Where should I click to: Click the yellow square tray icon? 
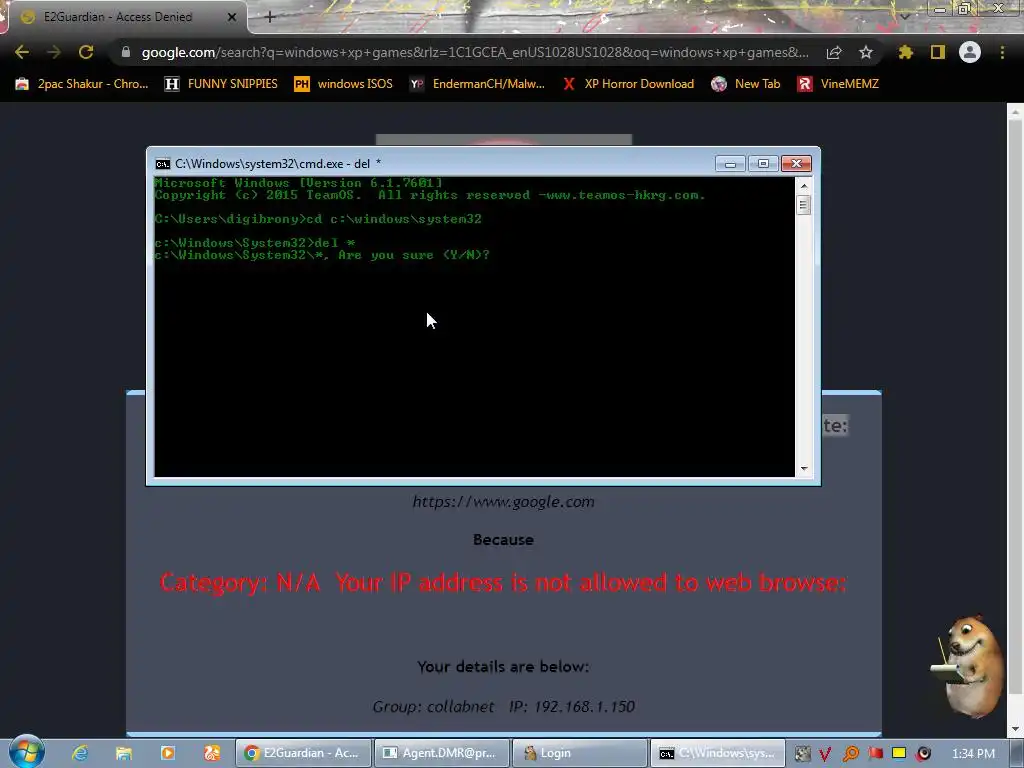coord(899,753)
